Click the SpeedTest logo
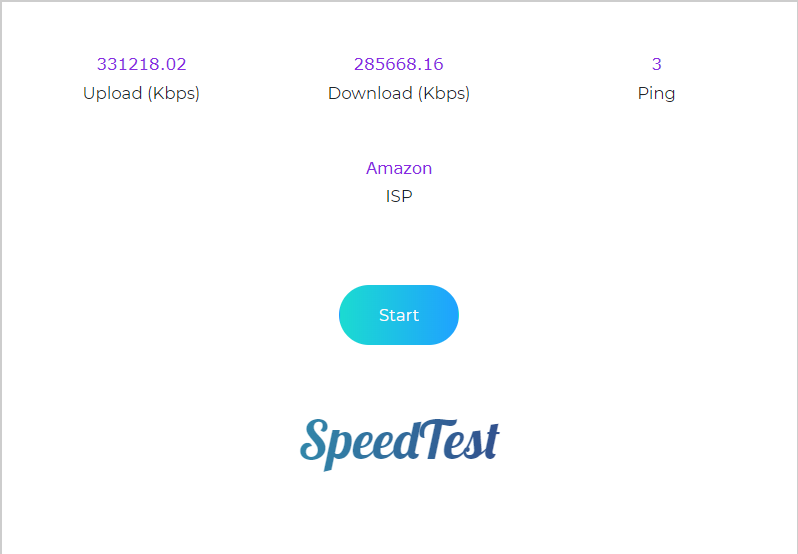 (400, 444)
